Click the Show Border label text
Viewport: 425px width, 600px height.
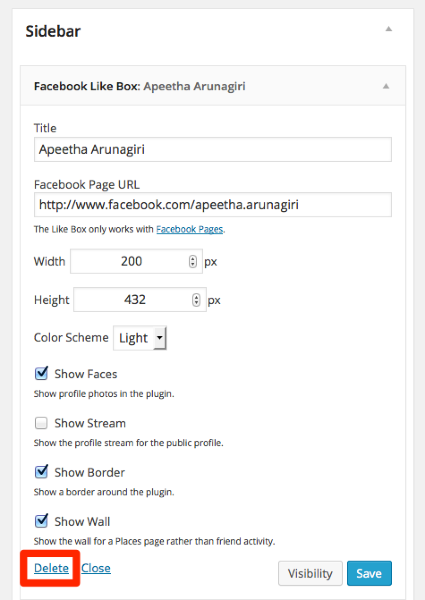pos(90,473)
